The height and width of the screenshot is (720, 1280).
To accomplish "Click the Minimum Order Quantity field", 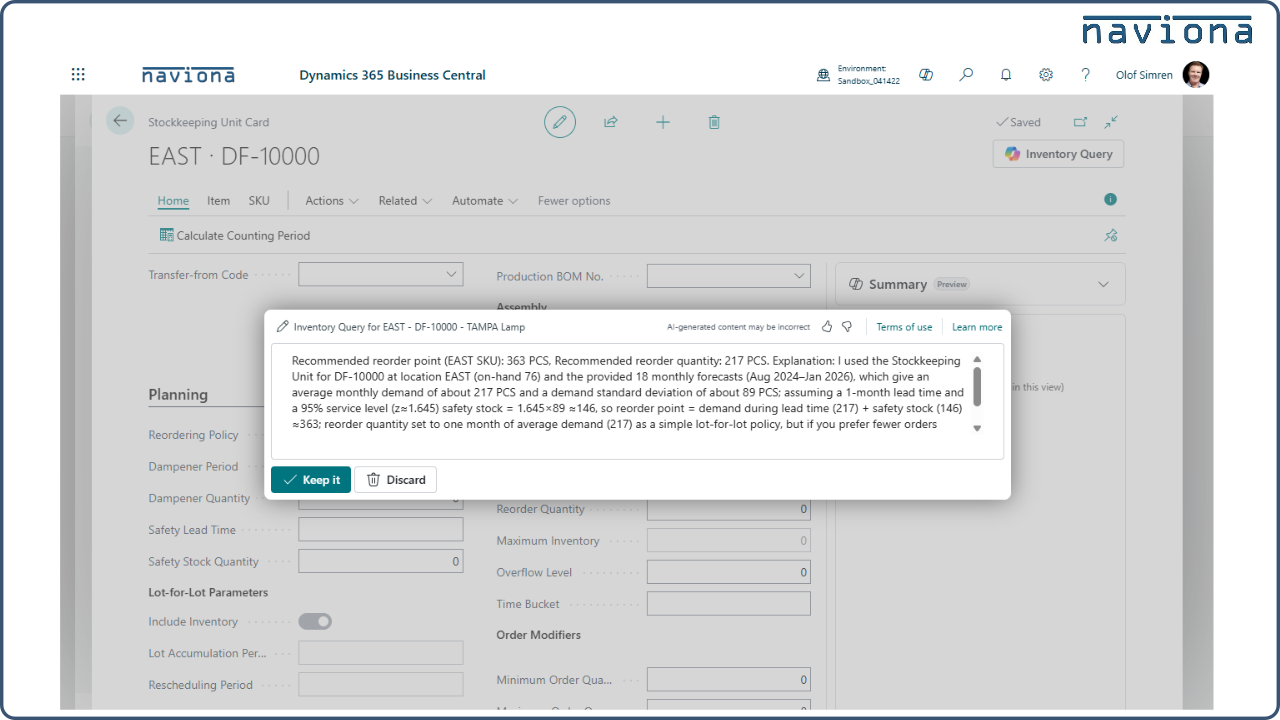I will 729,680.
